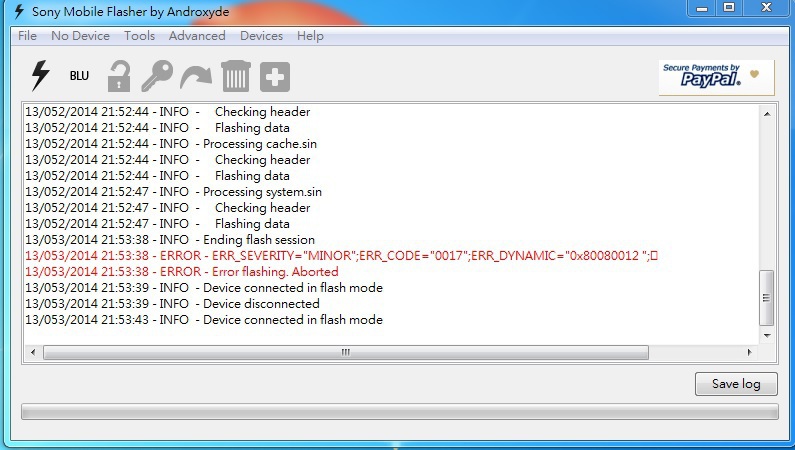The image size is (795, 450).
Task: Open the Advanced menu
Action: click(x=197, y=36)
